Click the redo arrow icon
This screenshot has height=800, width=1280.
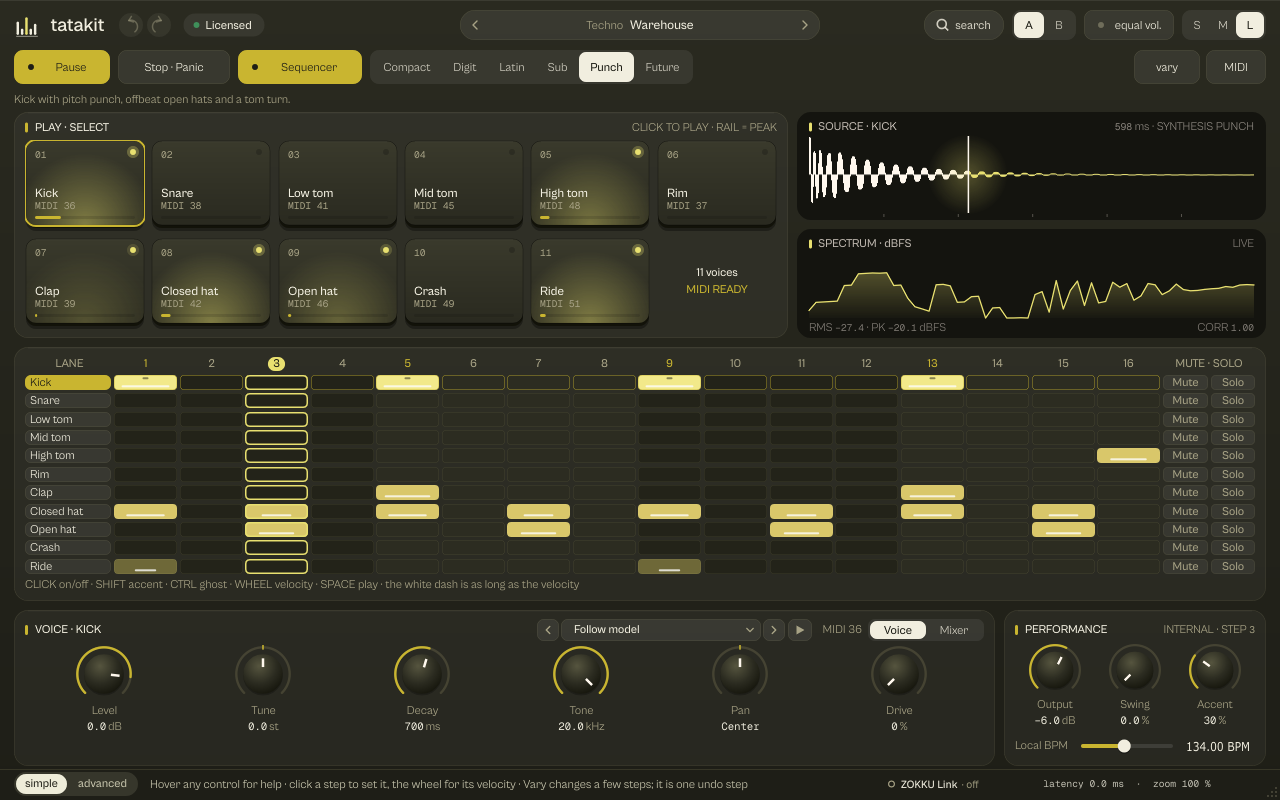tap(159, 25)
